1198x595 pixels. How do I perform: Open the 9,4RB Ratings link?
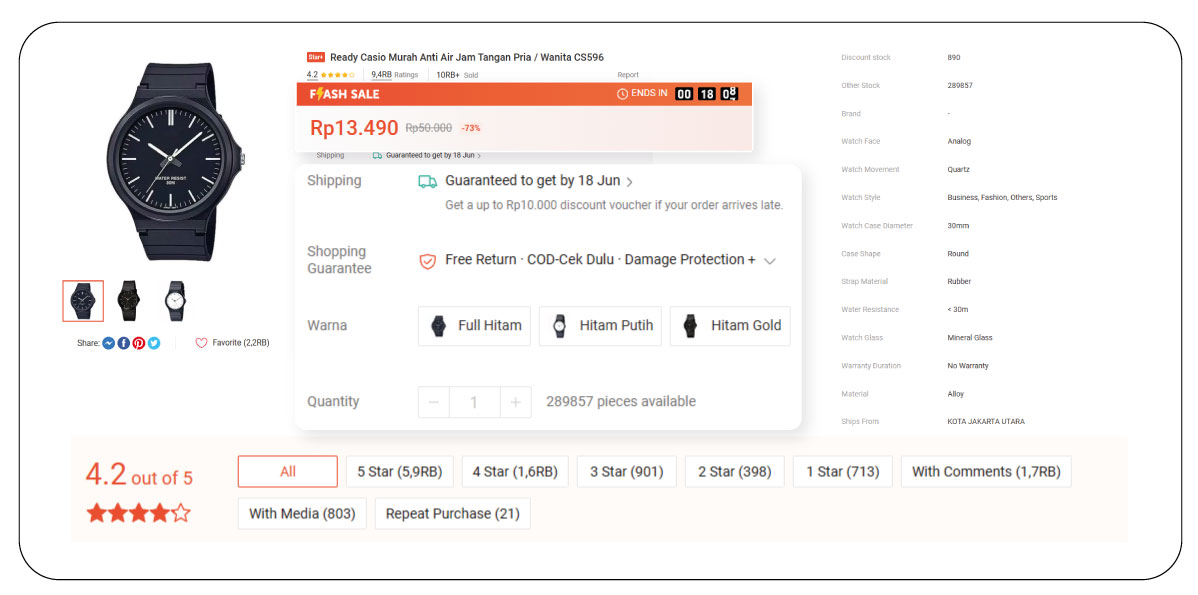[x=382, y=74]
